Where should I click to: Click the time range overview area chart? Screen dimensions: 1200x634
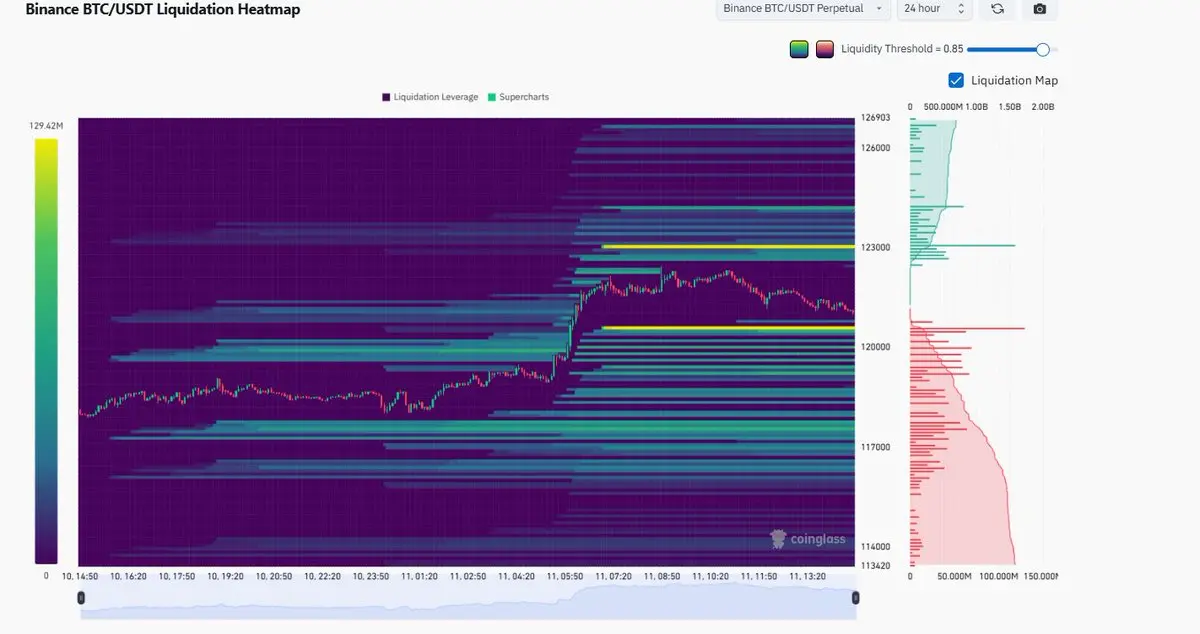468,597
